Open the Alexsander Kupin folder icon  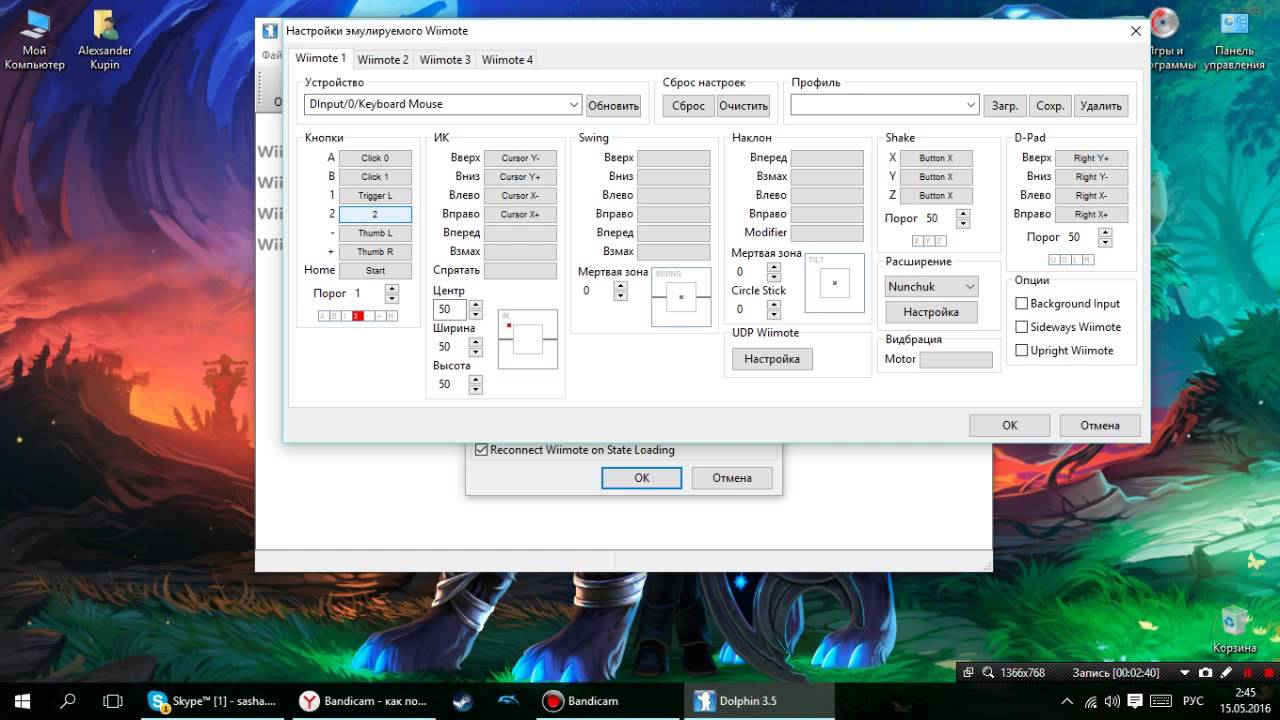click(x=105, y=40)
